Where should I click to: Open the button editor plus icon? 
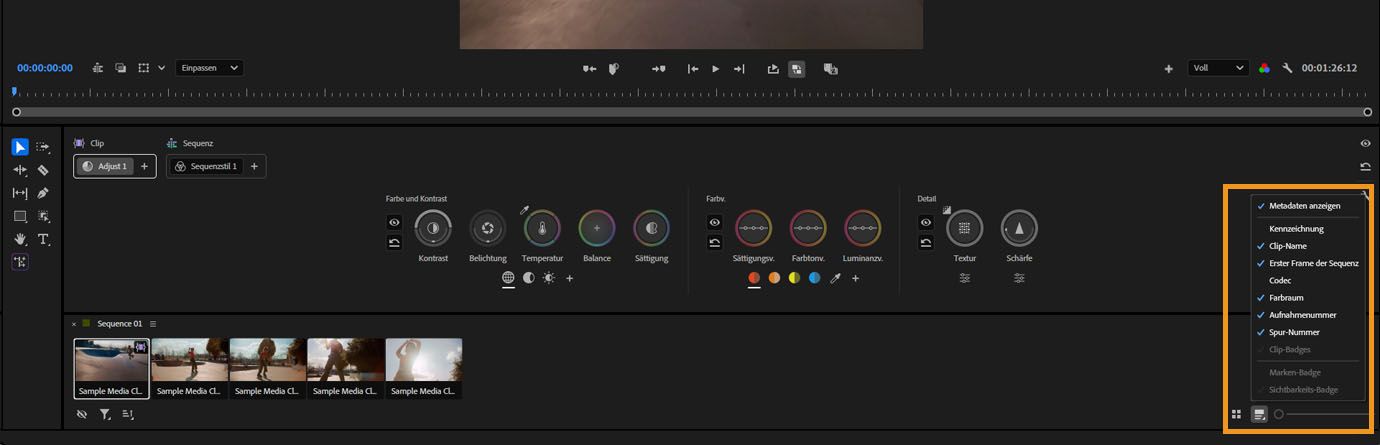pos(1168,68)
